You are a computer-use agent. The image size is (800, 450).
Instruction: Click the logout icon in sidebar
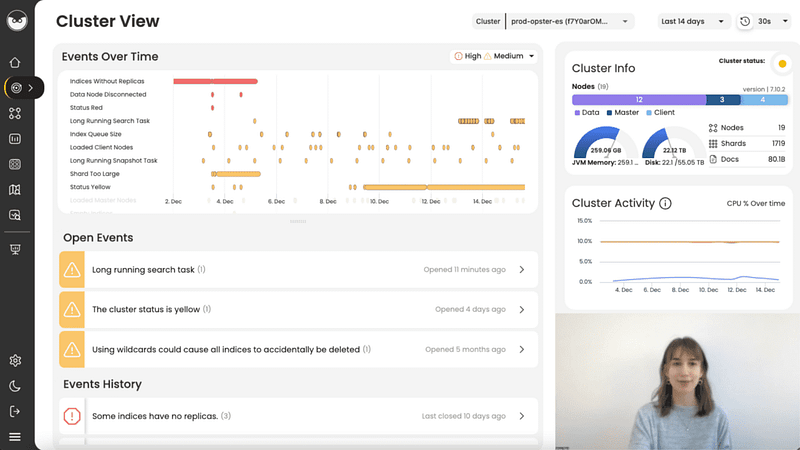tap(15, 411)
